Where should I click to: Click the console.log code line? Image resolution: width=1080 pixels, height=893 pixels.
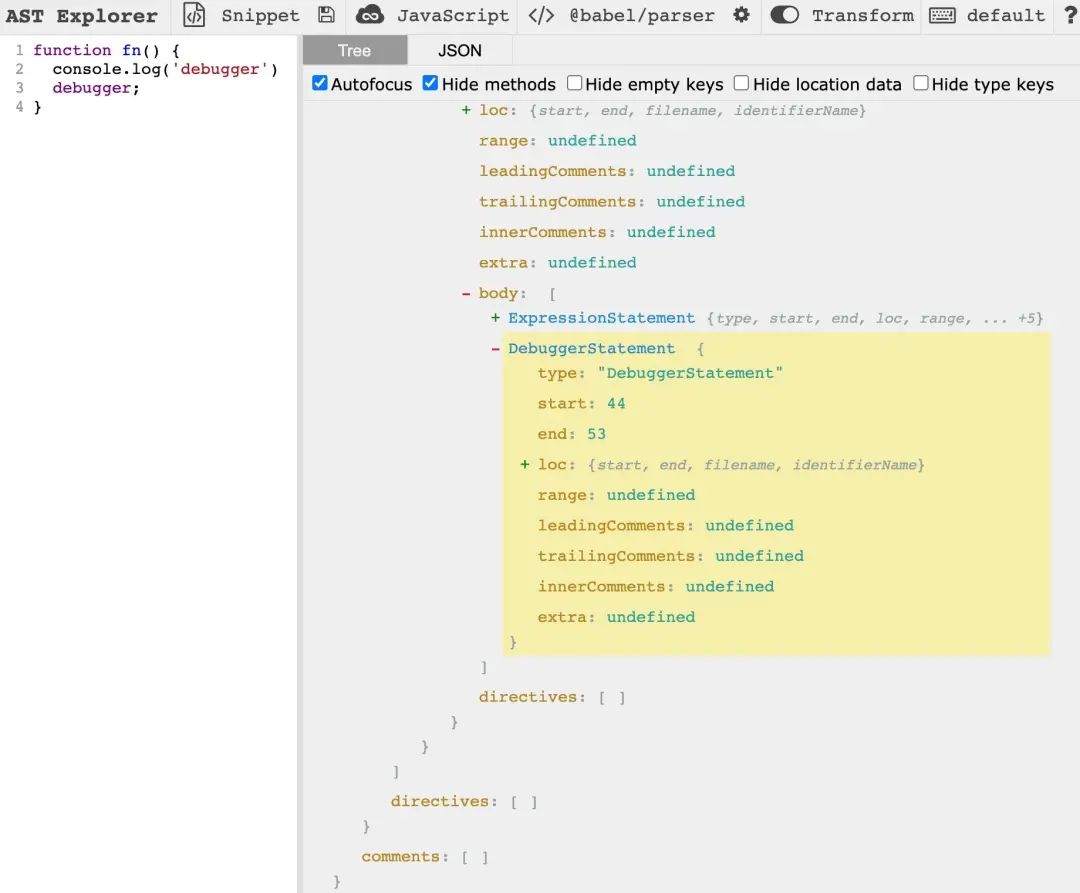pyautogui.click(x=165, y=69)
